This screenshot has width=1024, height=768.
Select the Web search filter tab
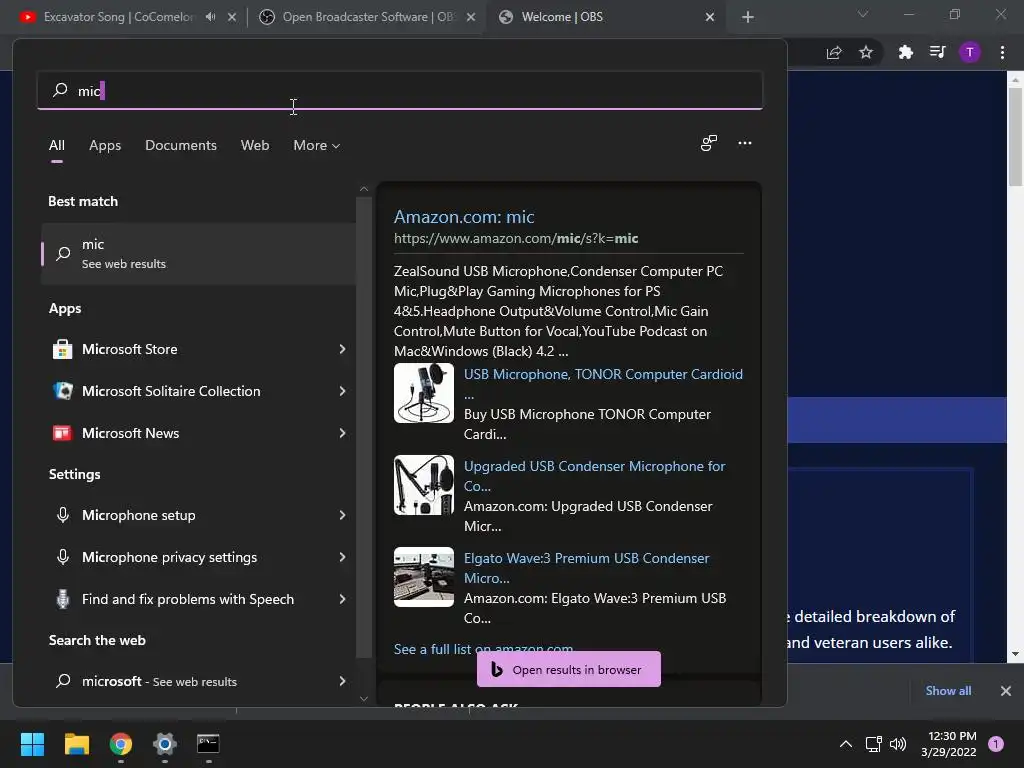[x=255, y=146]
